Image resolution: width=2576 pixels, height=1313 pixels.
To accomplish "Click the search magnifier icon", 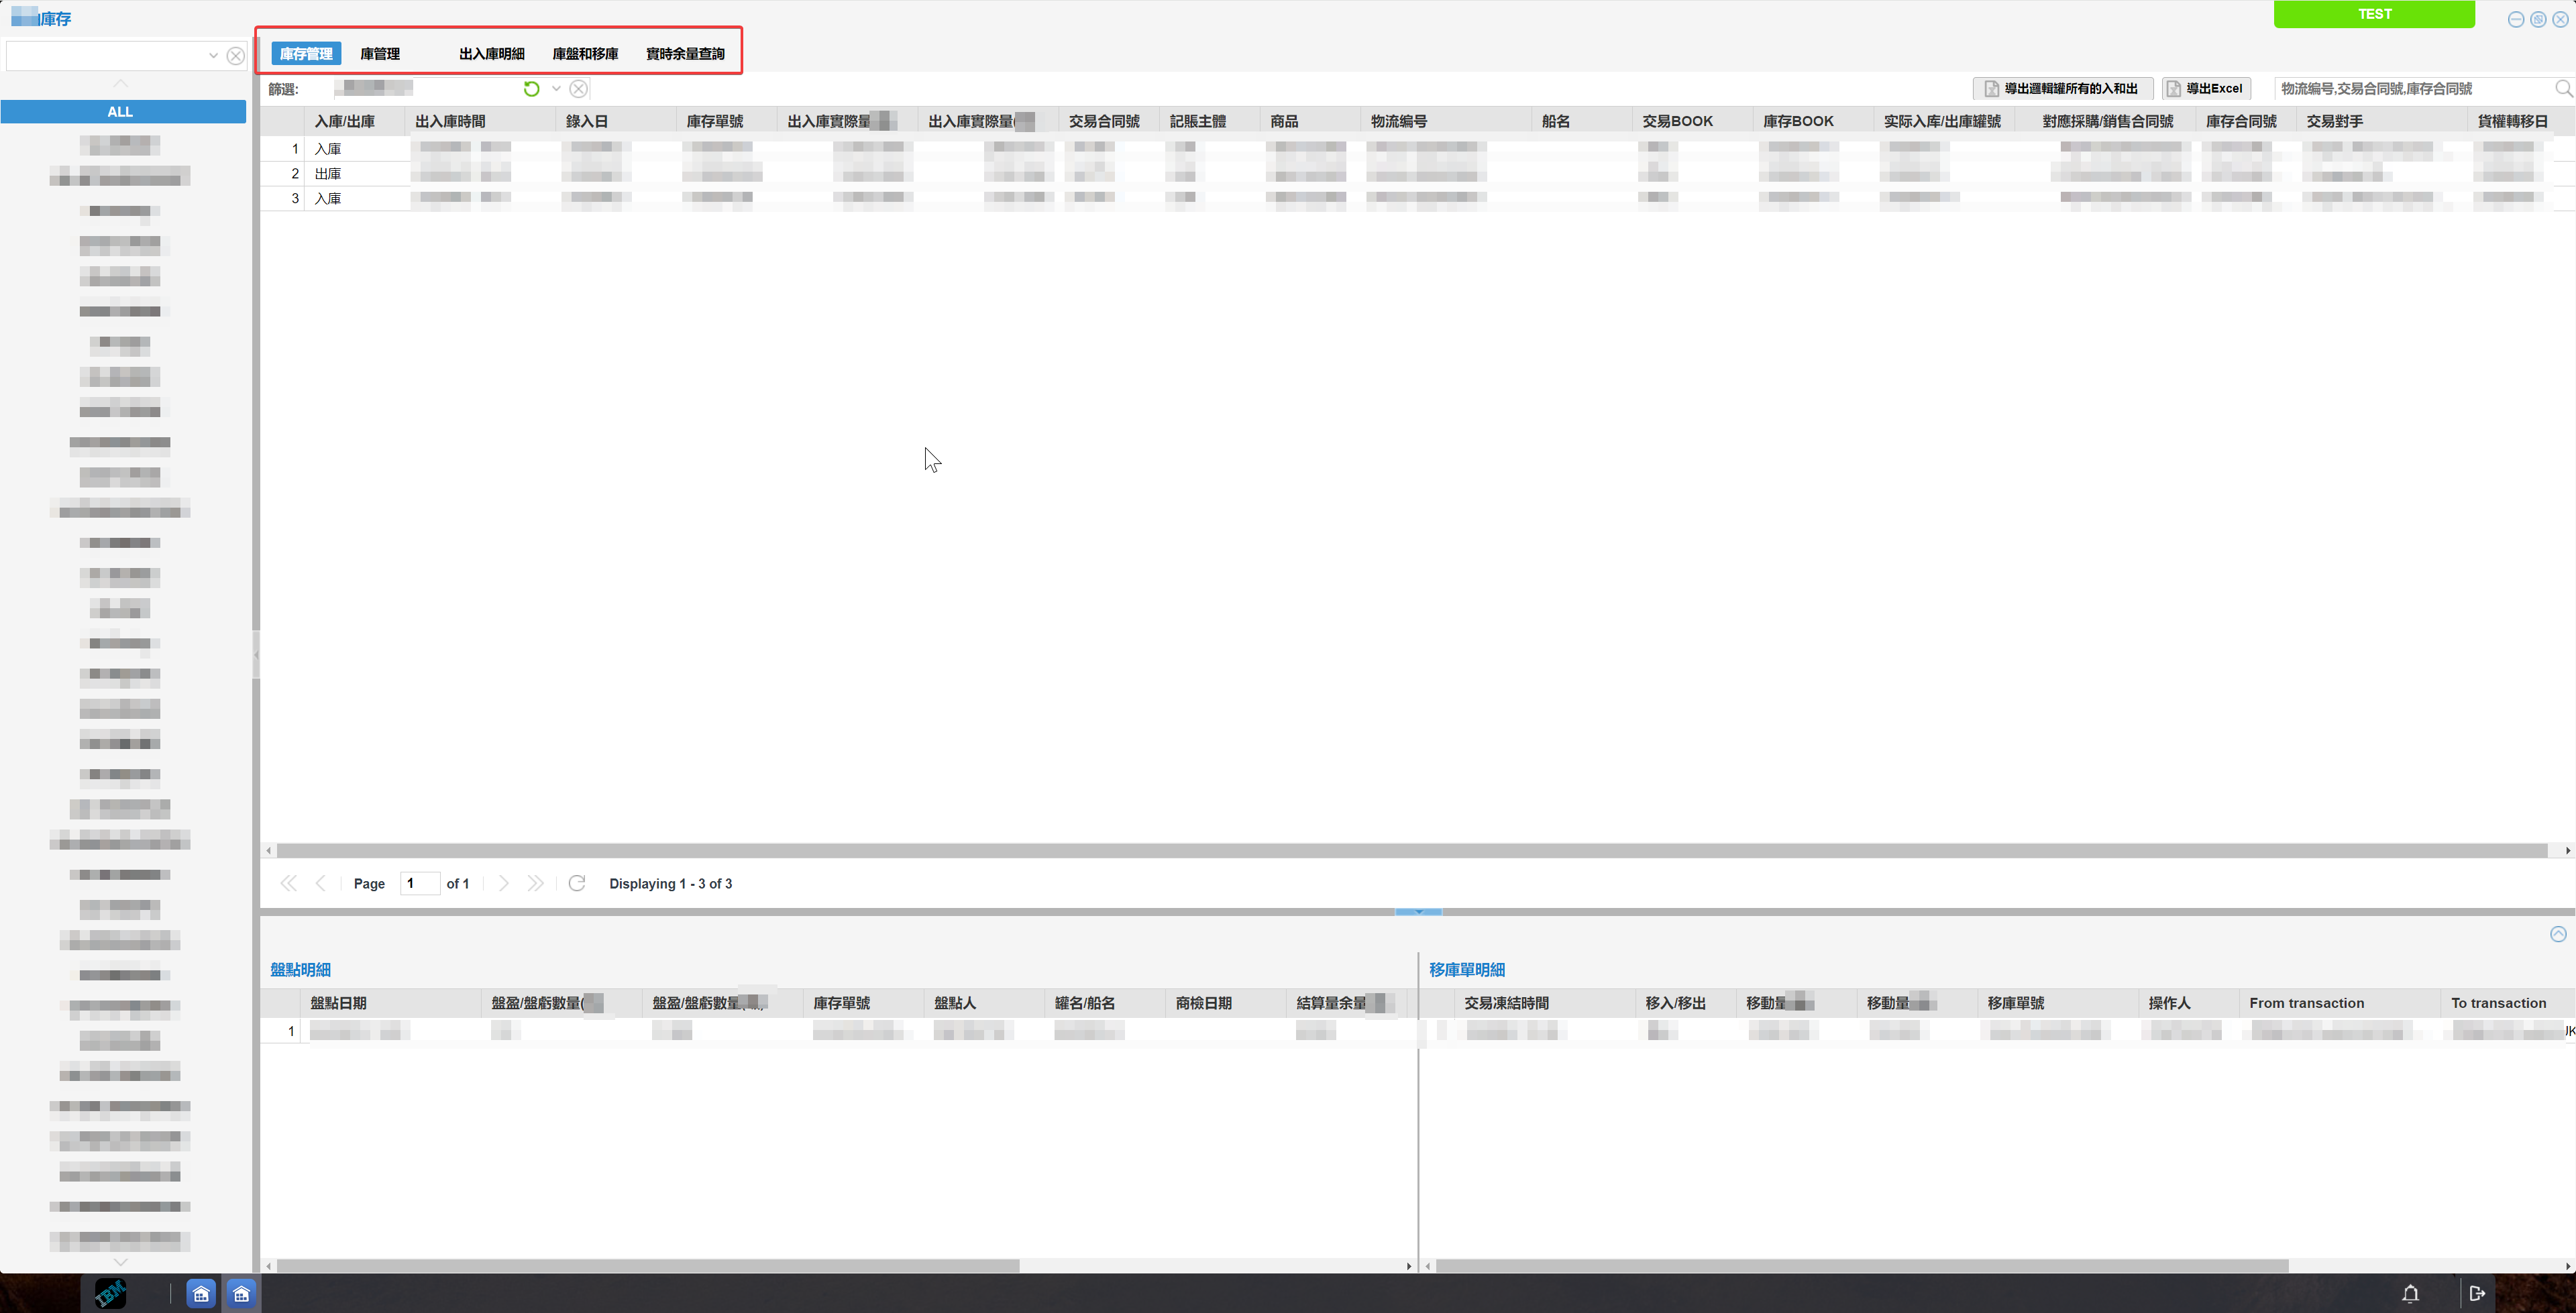I will point(2563,89).
